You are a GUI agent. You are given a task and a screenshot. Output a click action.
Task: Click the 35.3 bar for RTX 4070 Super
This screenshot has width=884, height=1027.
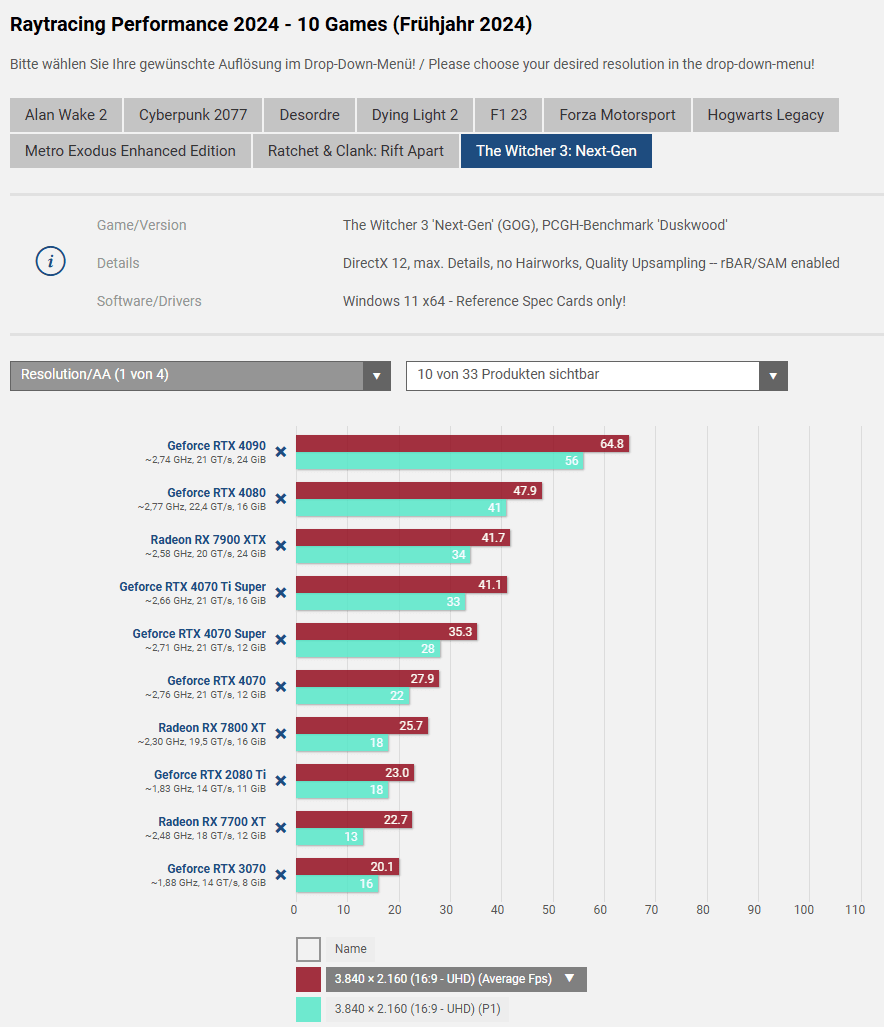[x=386, y=631]
